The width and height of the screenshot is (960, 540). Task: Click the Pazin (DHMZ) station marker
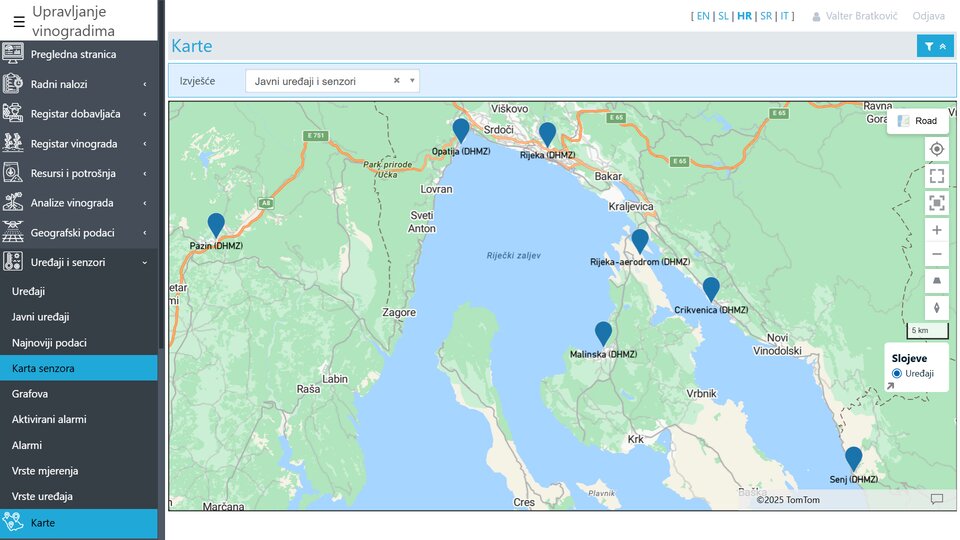[x=216, y=225]
